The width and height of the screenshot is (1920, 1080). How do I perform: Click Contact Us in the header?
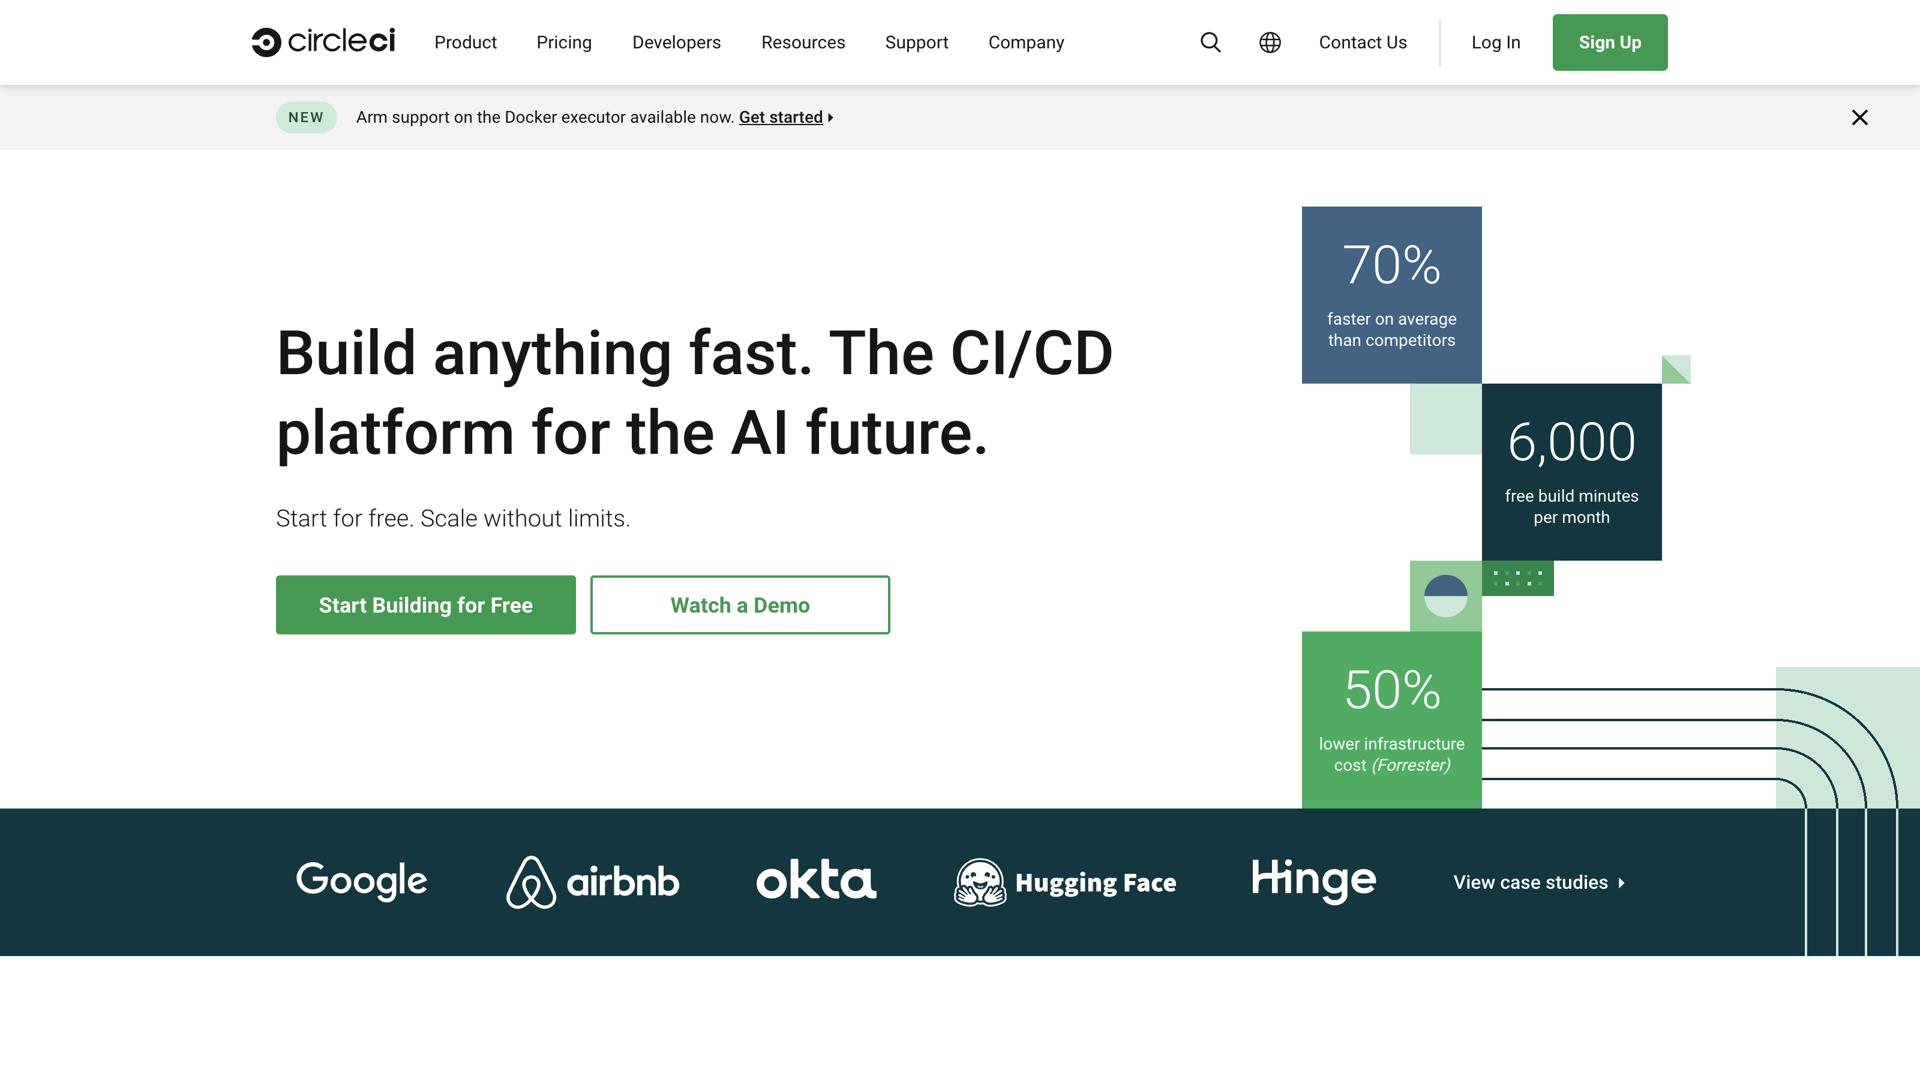click(x=1362, y=42)
